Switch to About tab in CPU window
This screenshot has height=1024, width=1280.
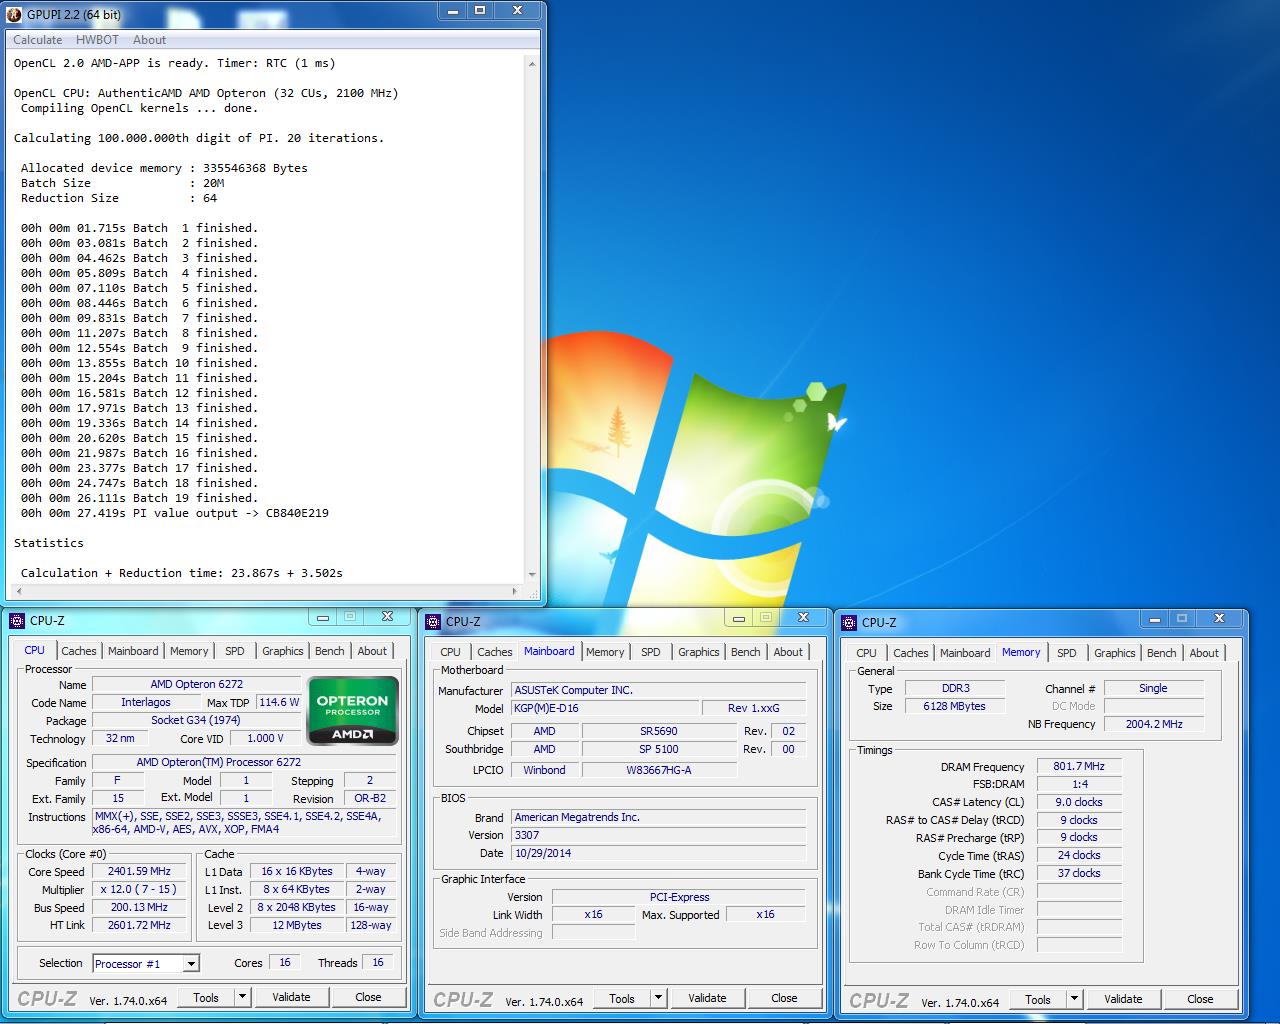tap(372, 651)
